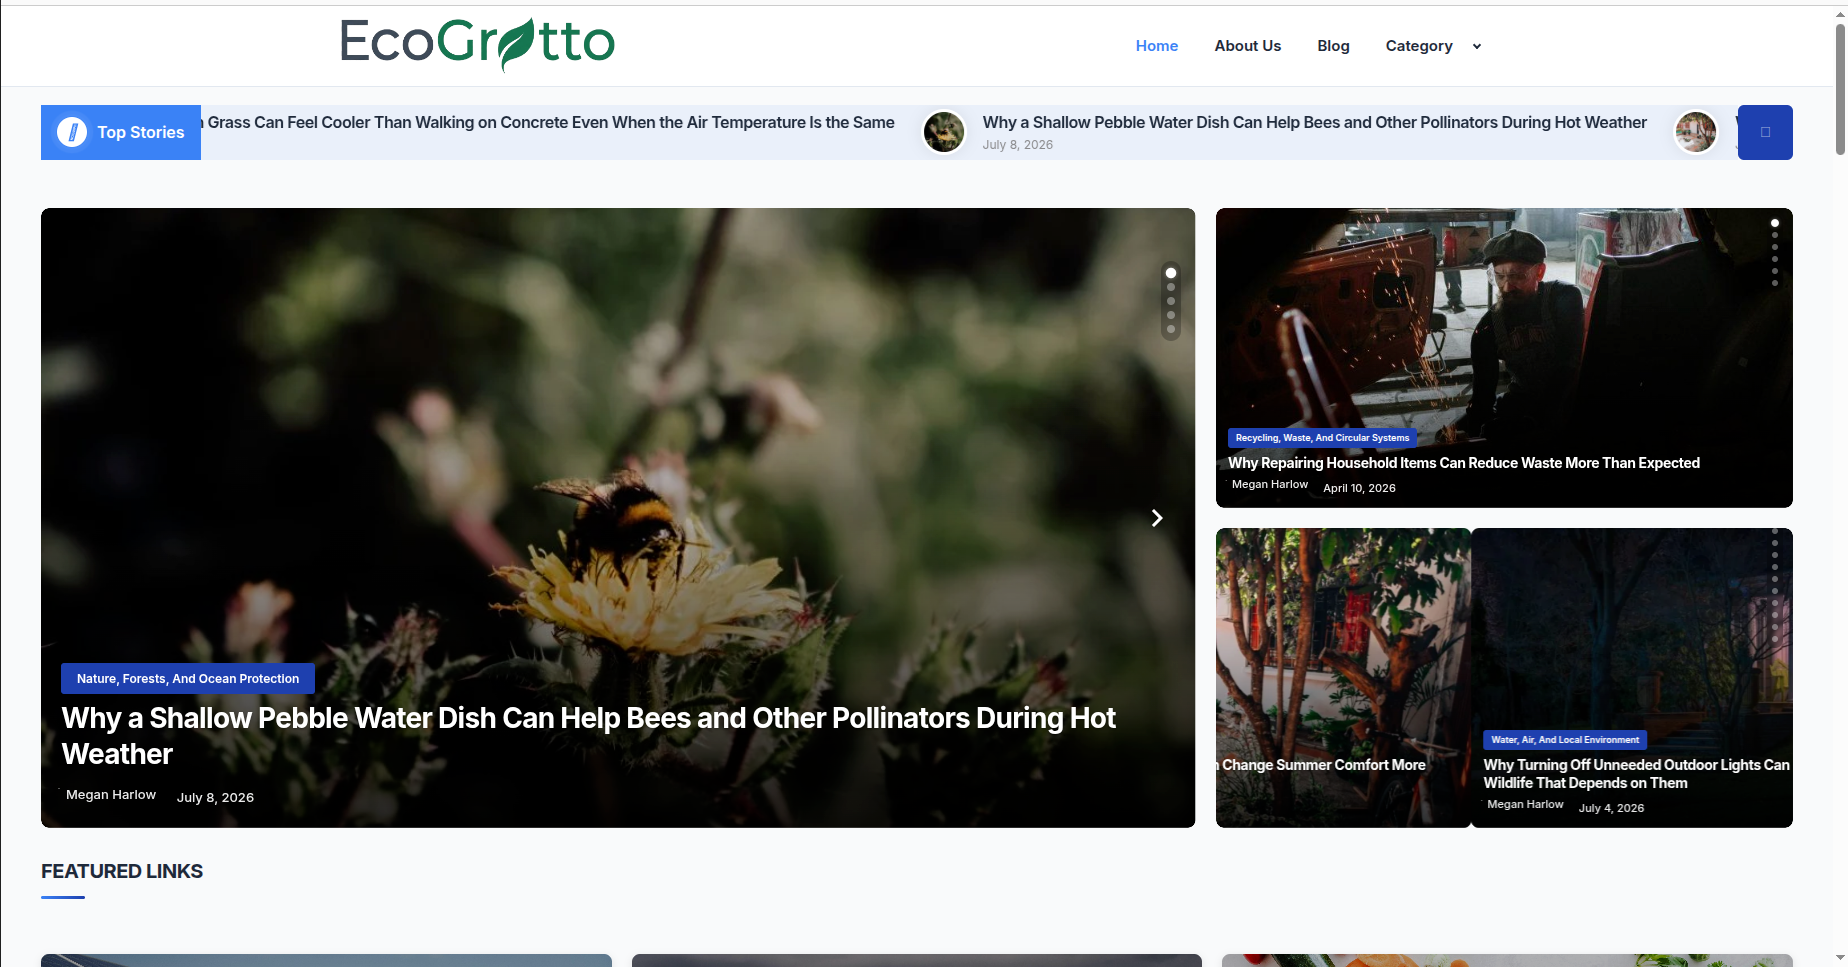Click the scrollbar down arrow
This screenshot has height=967, width=1848.
click(x=1840, y=958)
